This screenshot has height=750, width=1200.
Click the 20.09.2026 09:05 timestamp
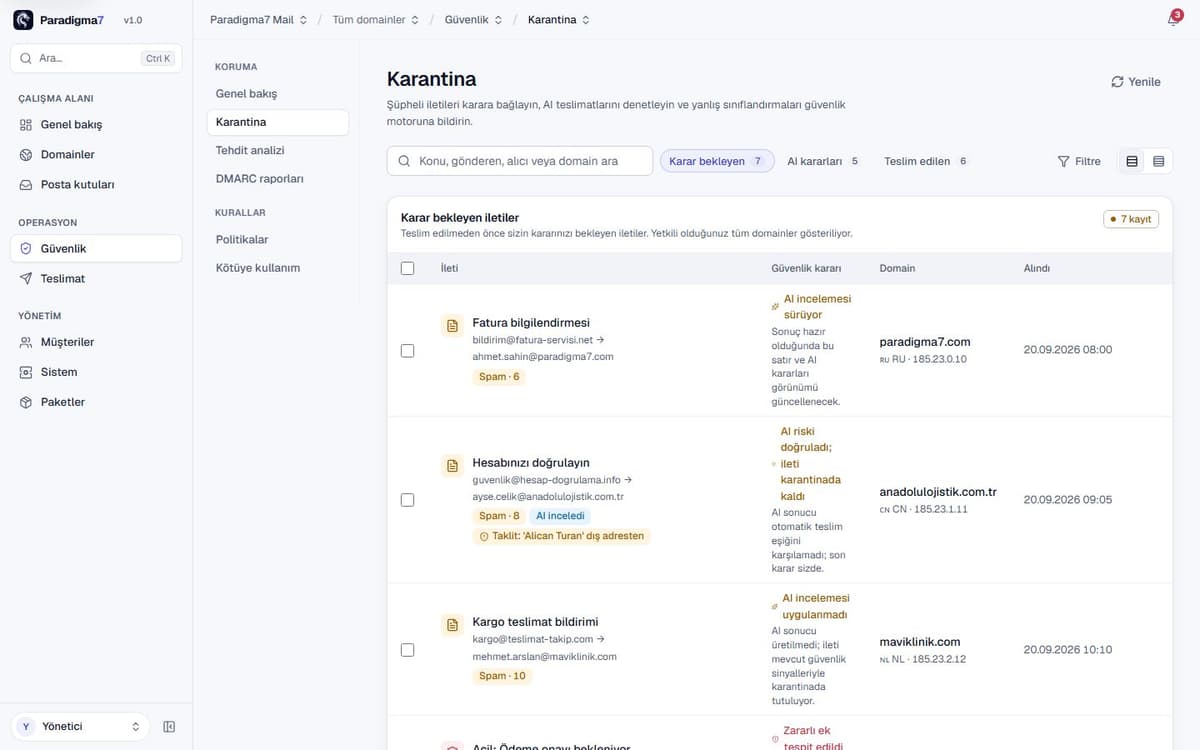point(1068,500)
